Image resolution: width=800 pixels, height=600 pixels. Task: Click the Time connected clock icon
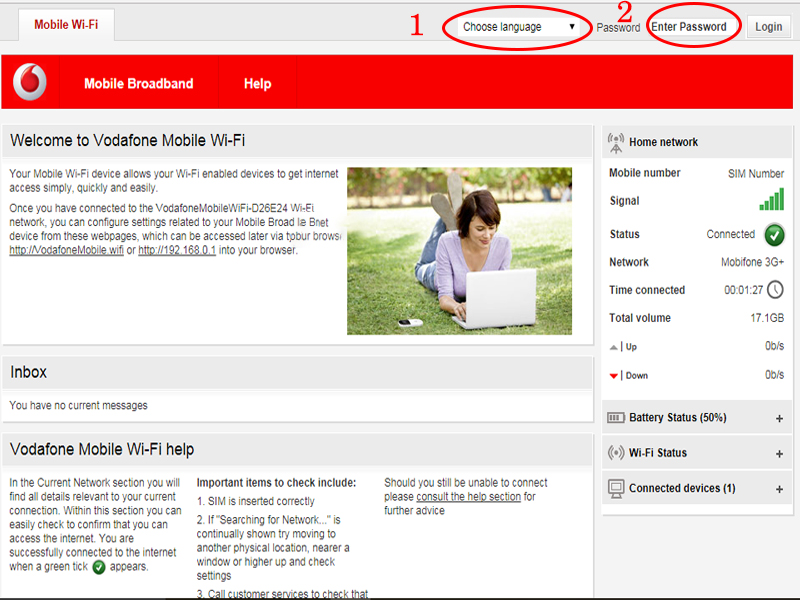coord(775,290)
